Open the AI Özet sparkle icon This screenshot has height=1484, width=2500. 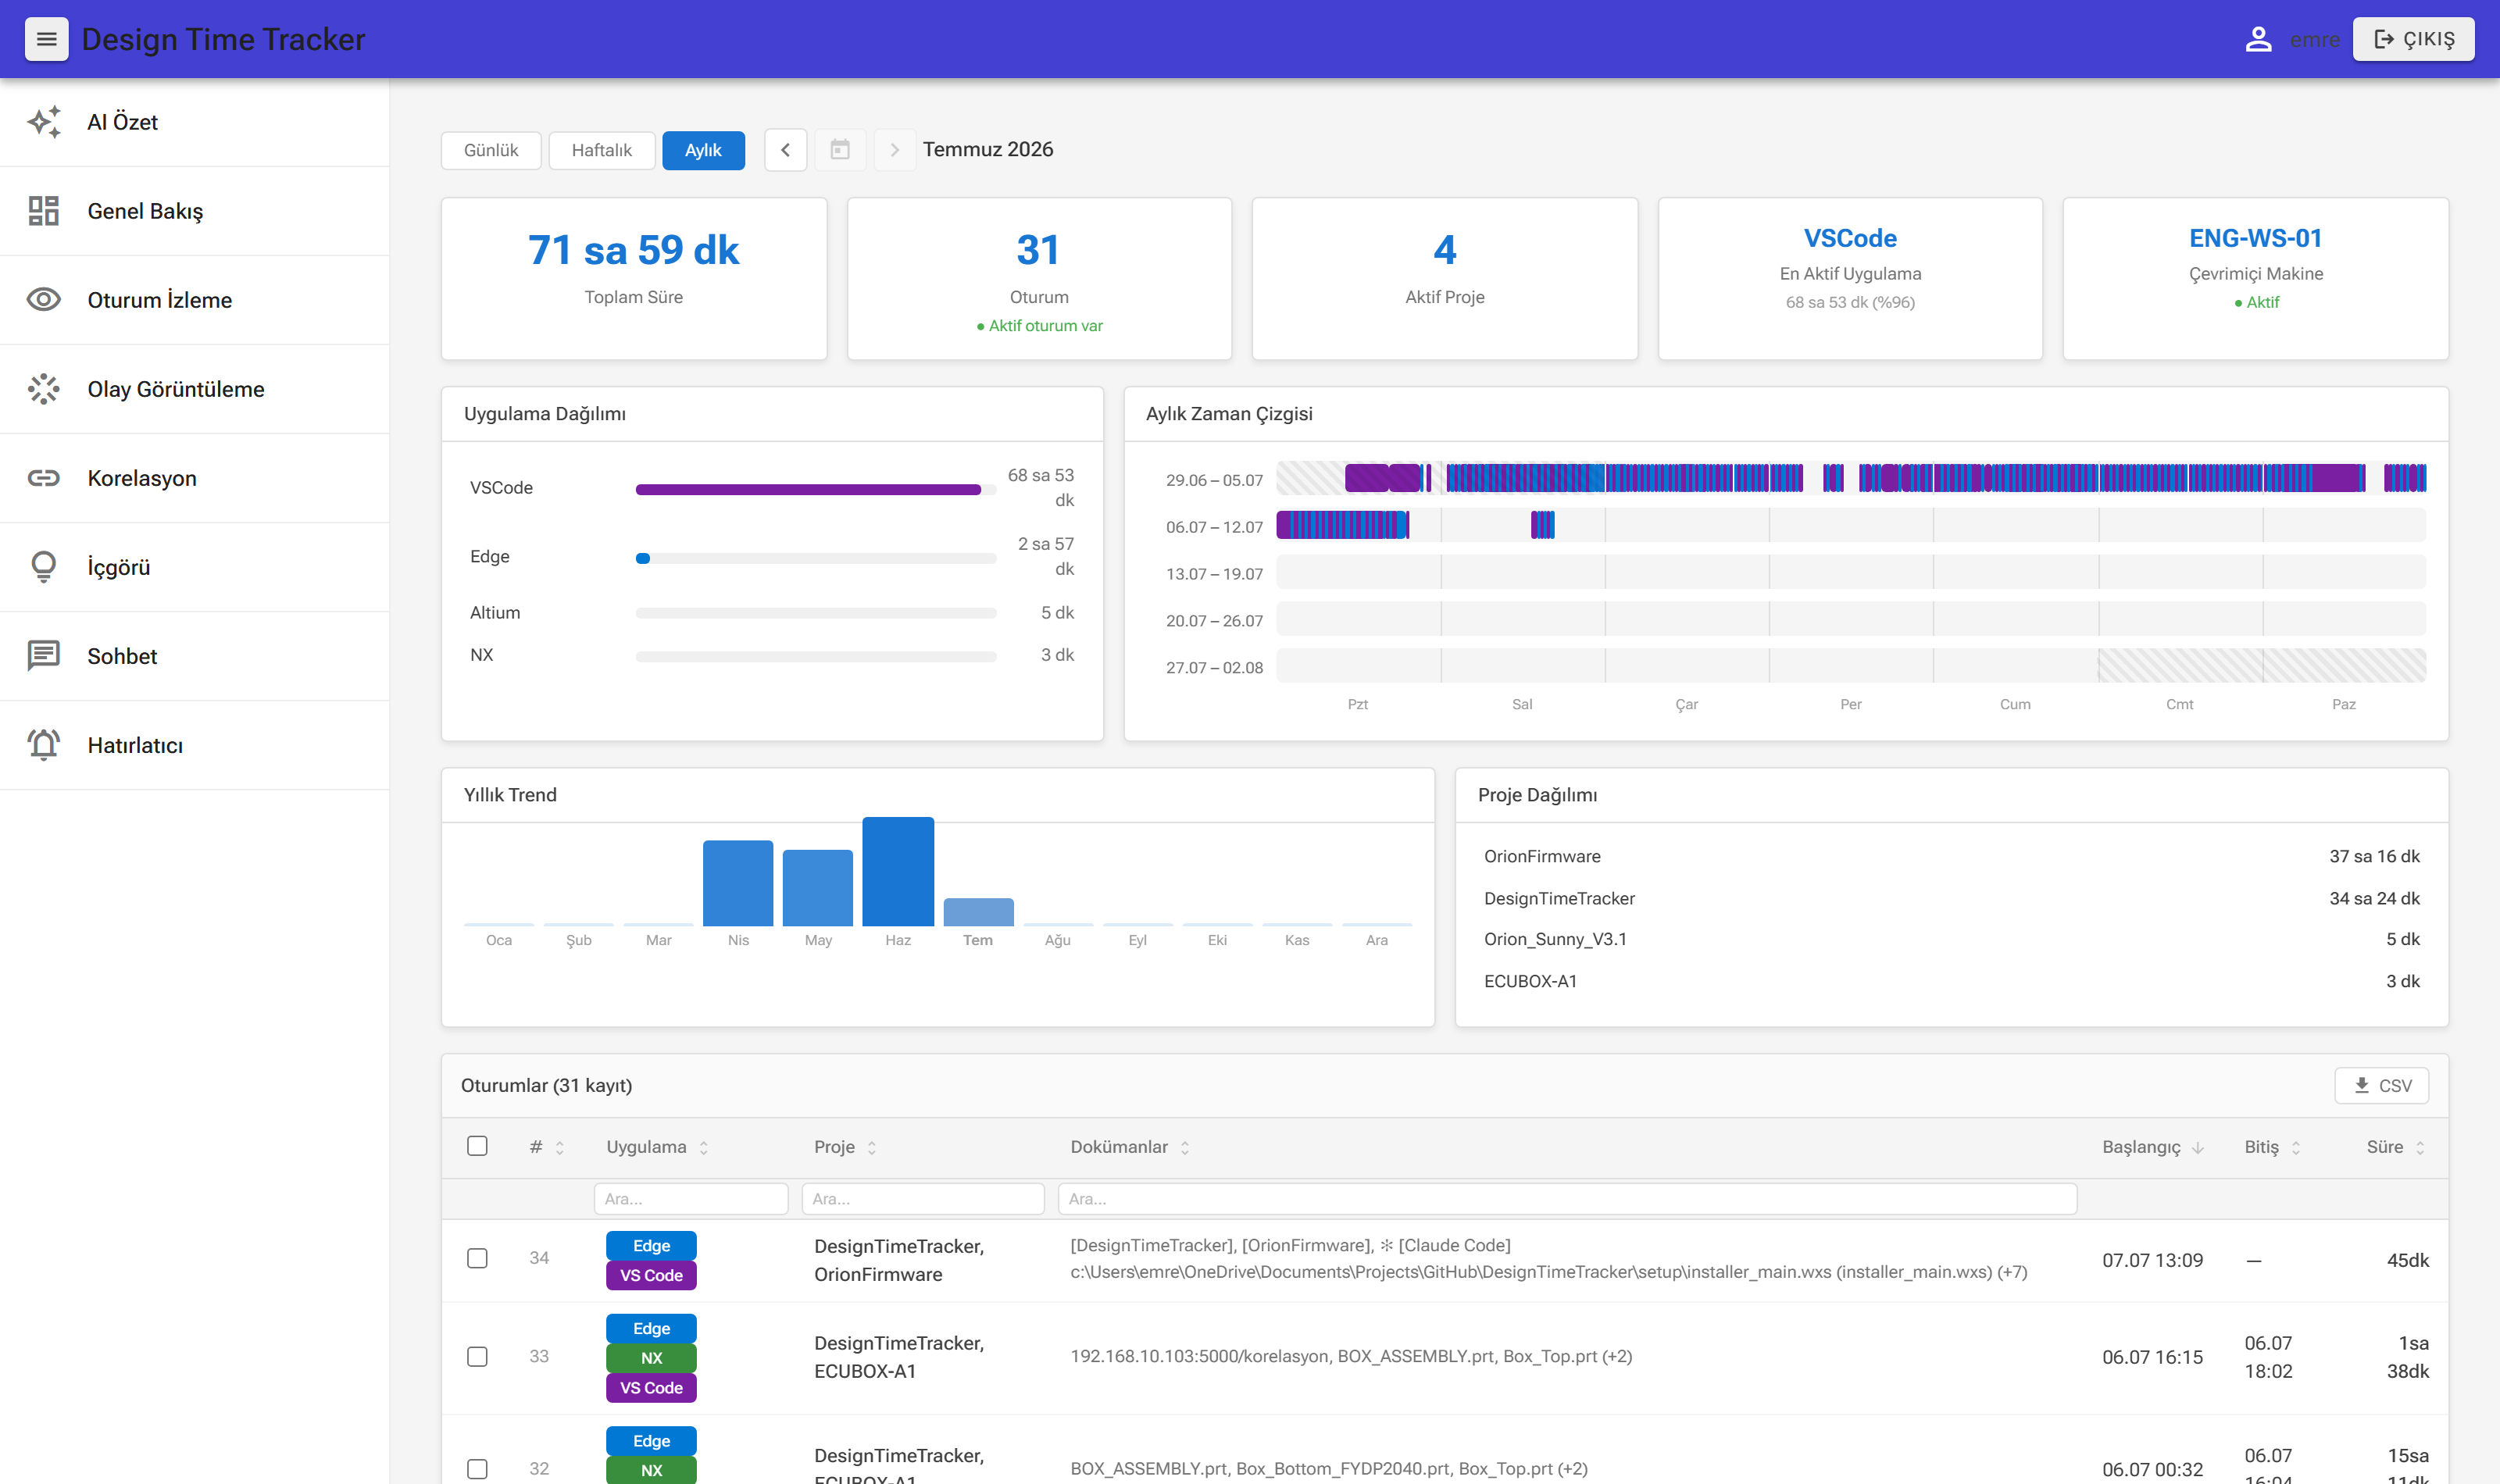click(44, 122)
